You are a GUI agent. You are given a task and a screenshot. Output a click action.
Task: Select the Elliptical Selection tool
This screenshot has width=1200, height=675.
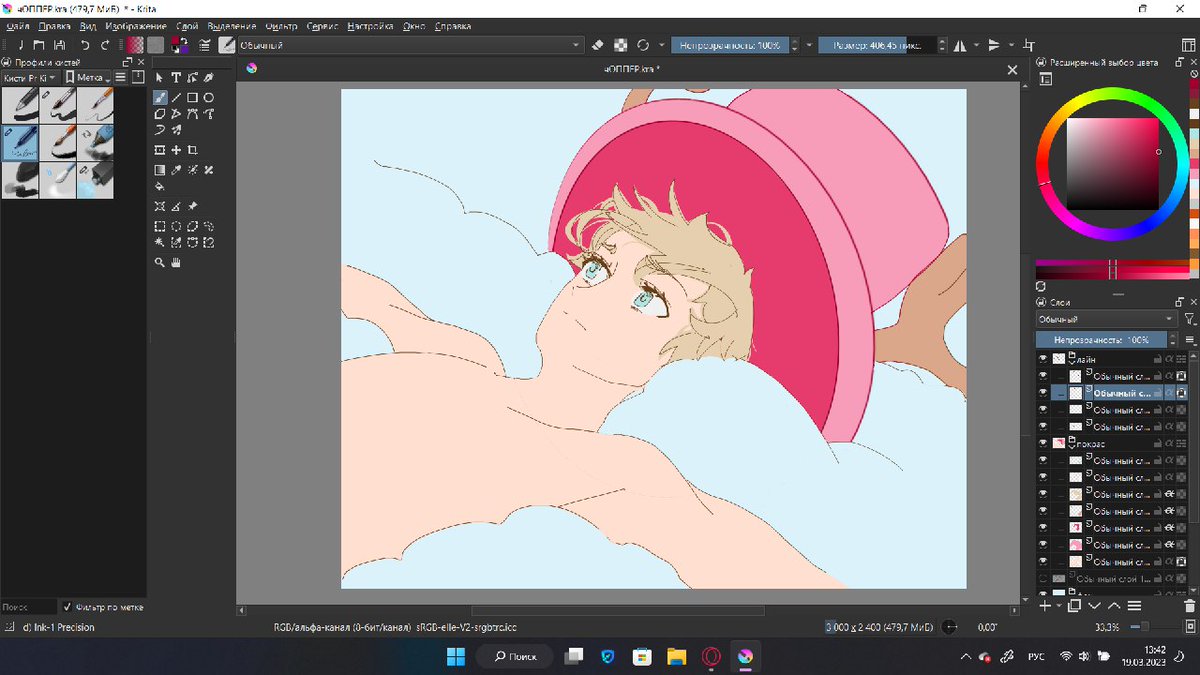[176, 226]
